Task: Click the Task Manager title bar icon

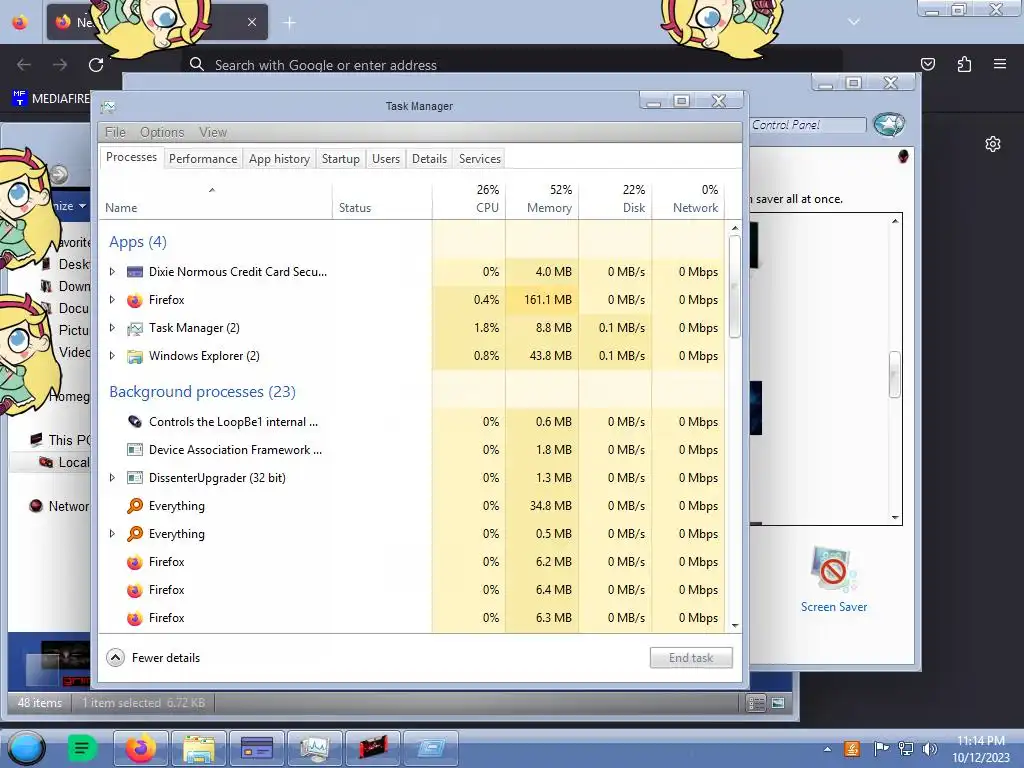Action: coord(108,106)
